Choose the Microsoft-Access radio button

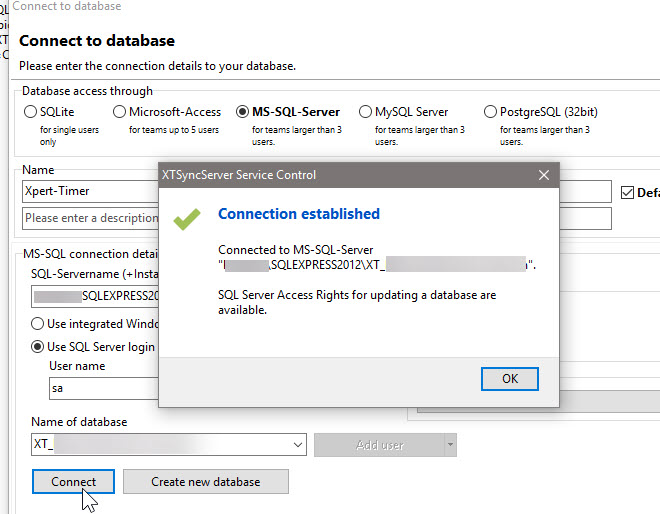(120, 112)
